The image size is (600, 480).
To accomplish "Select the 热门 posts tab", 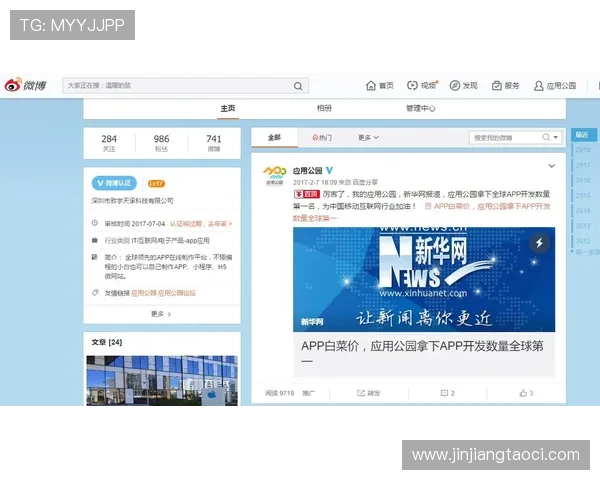I will click(x=322, y=137).
